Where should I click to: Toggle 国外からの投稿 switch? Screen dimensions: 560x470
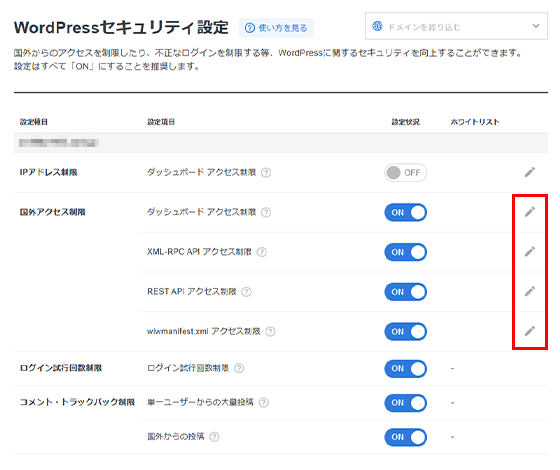point(405,437)
